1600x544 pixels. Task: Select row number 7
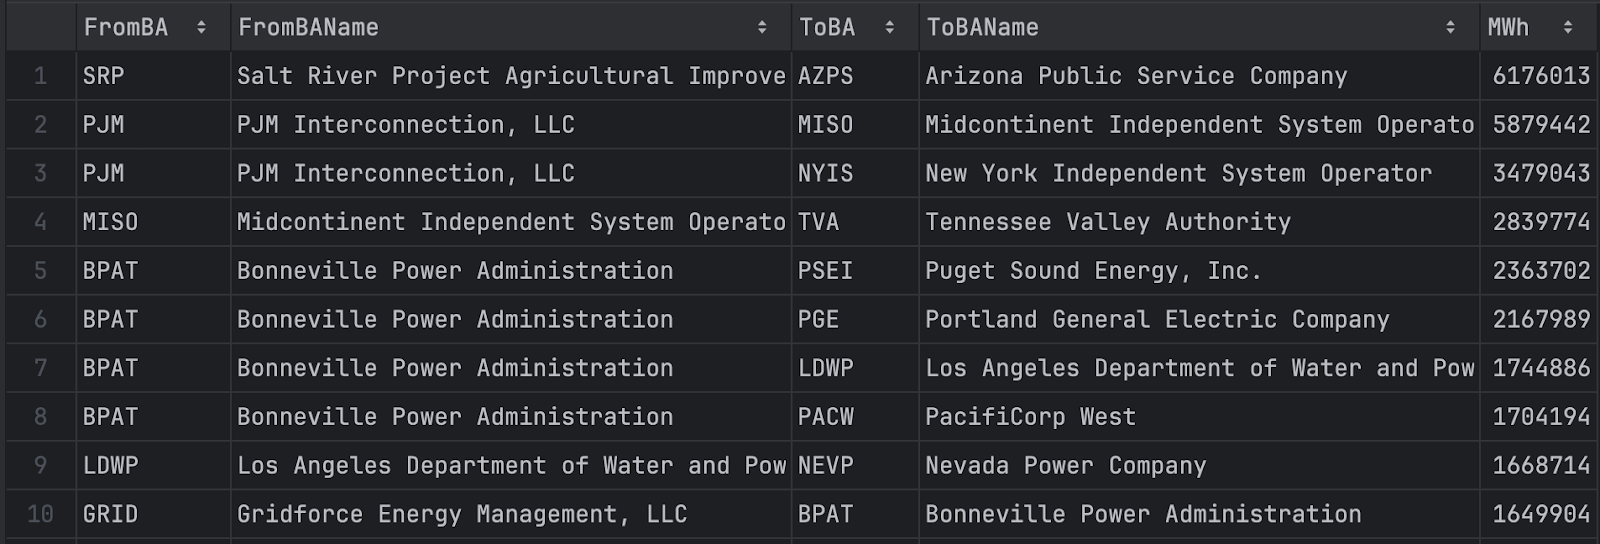click(x=41, y=368)
